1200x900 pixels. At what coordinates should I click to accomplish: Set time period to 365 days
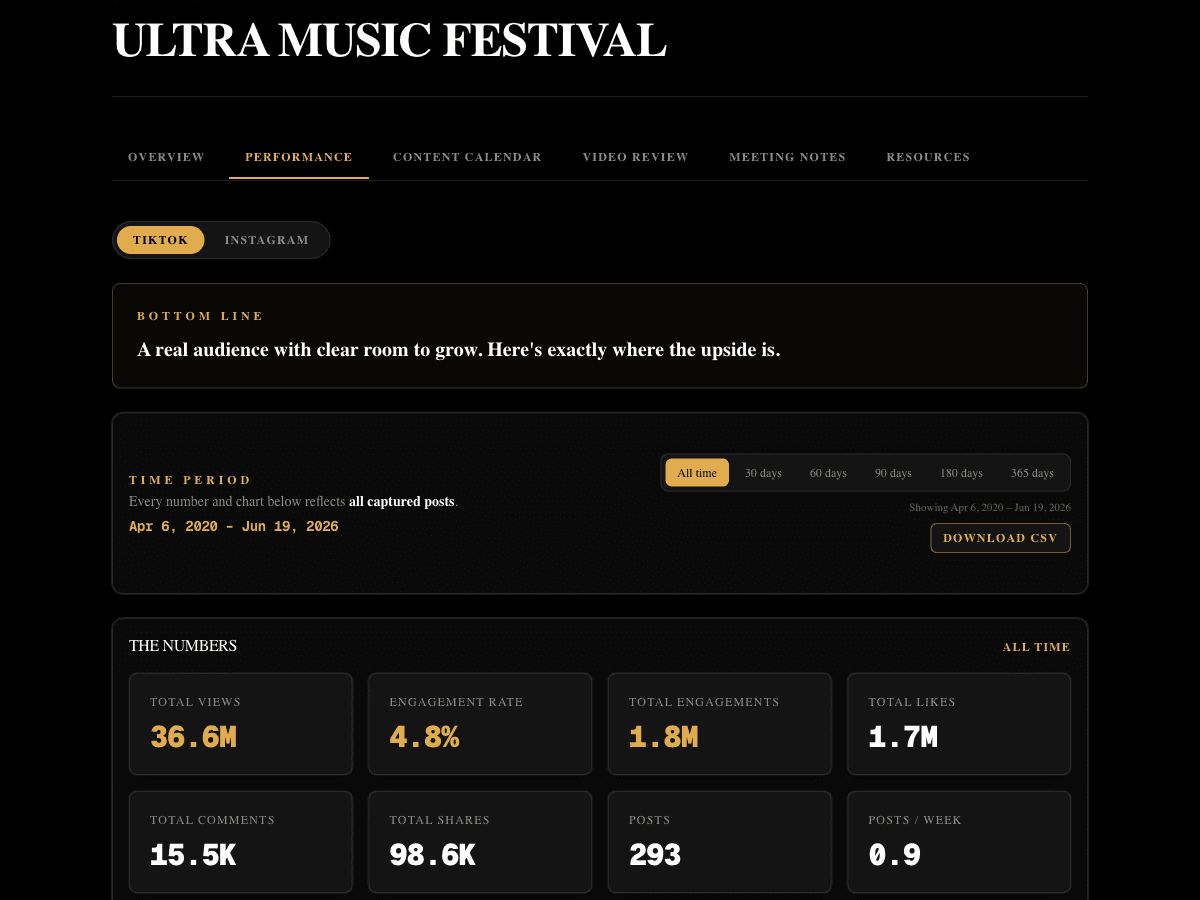[1032, 473]
